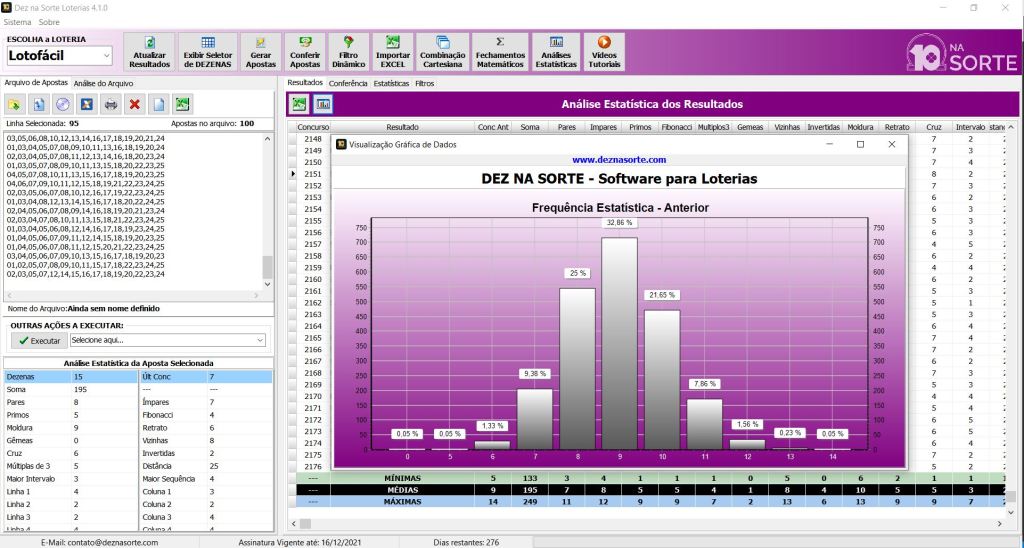
Task: Open the www.deznasorte.com link
Action: click(x=618, y=159)
